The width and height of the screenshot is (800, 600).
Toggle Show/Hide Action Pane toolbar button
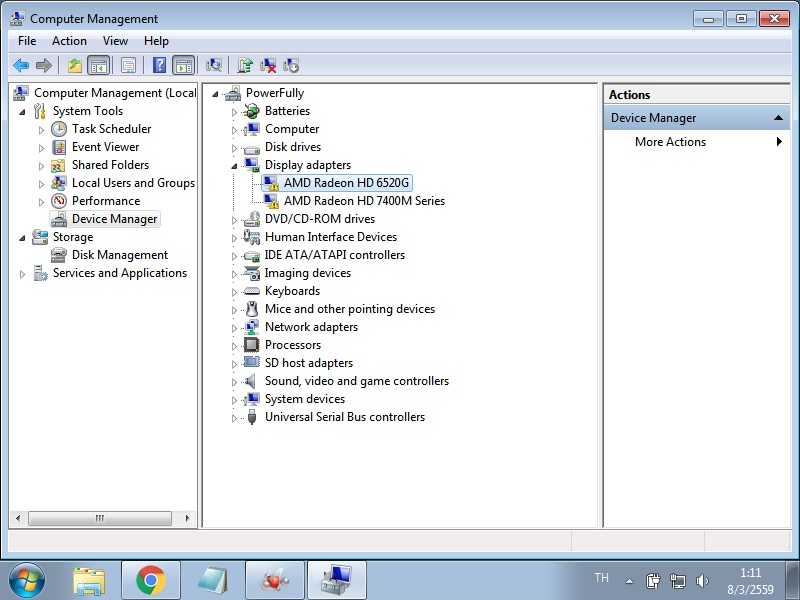coord(183,66)
